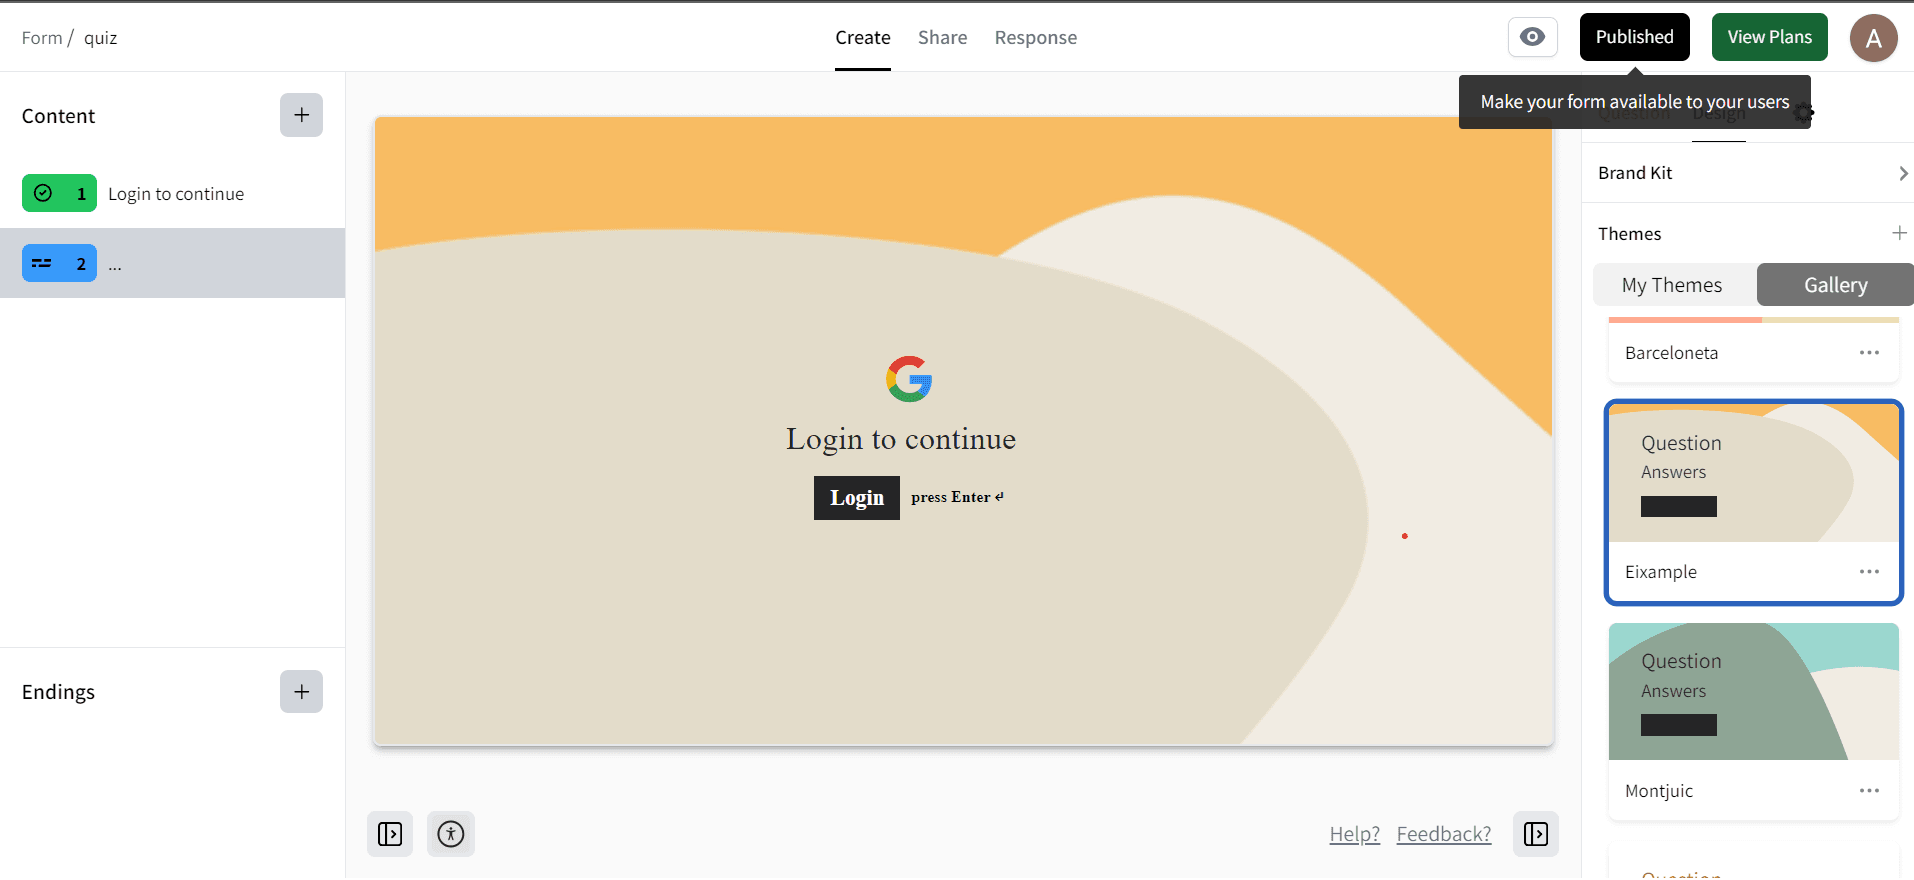Add a new ending with plus

[x=301, y=692]
